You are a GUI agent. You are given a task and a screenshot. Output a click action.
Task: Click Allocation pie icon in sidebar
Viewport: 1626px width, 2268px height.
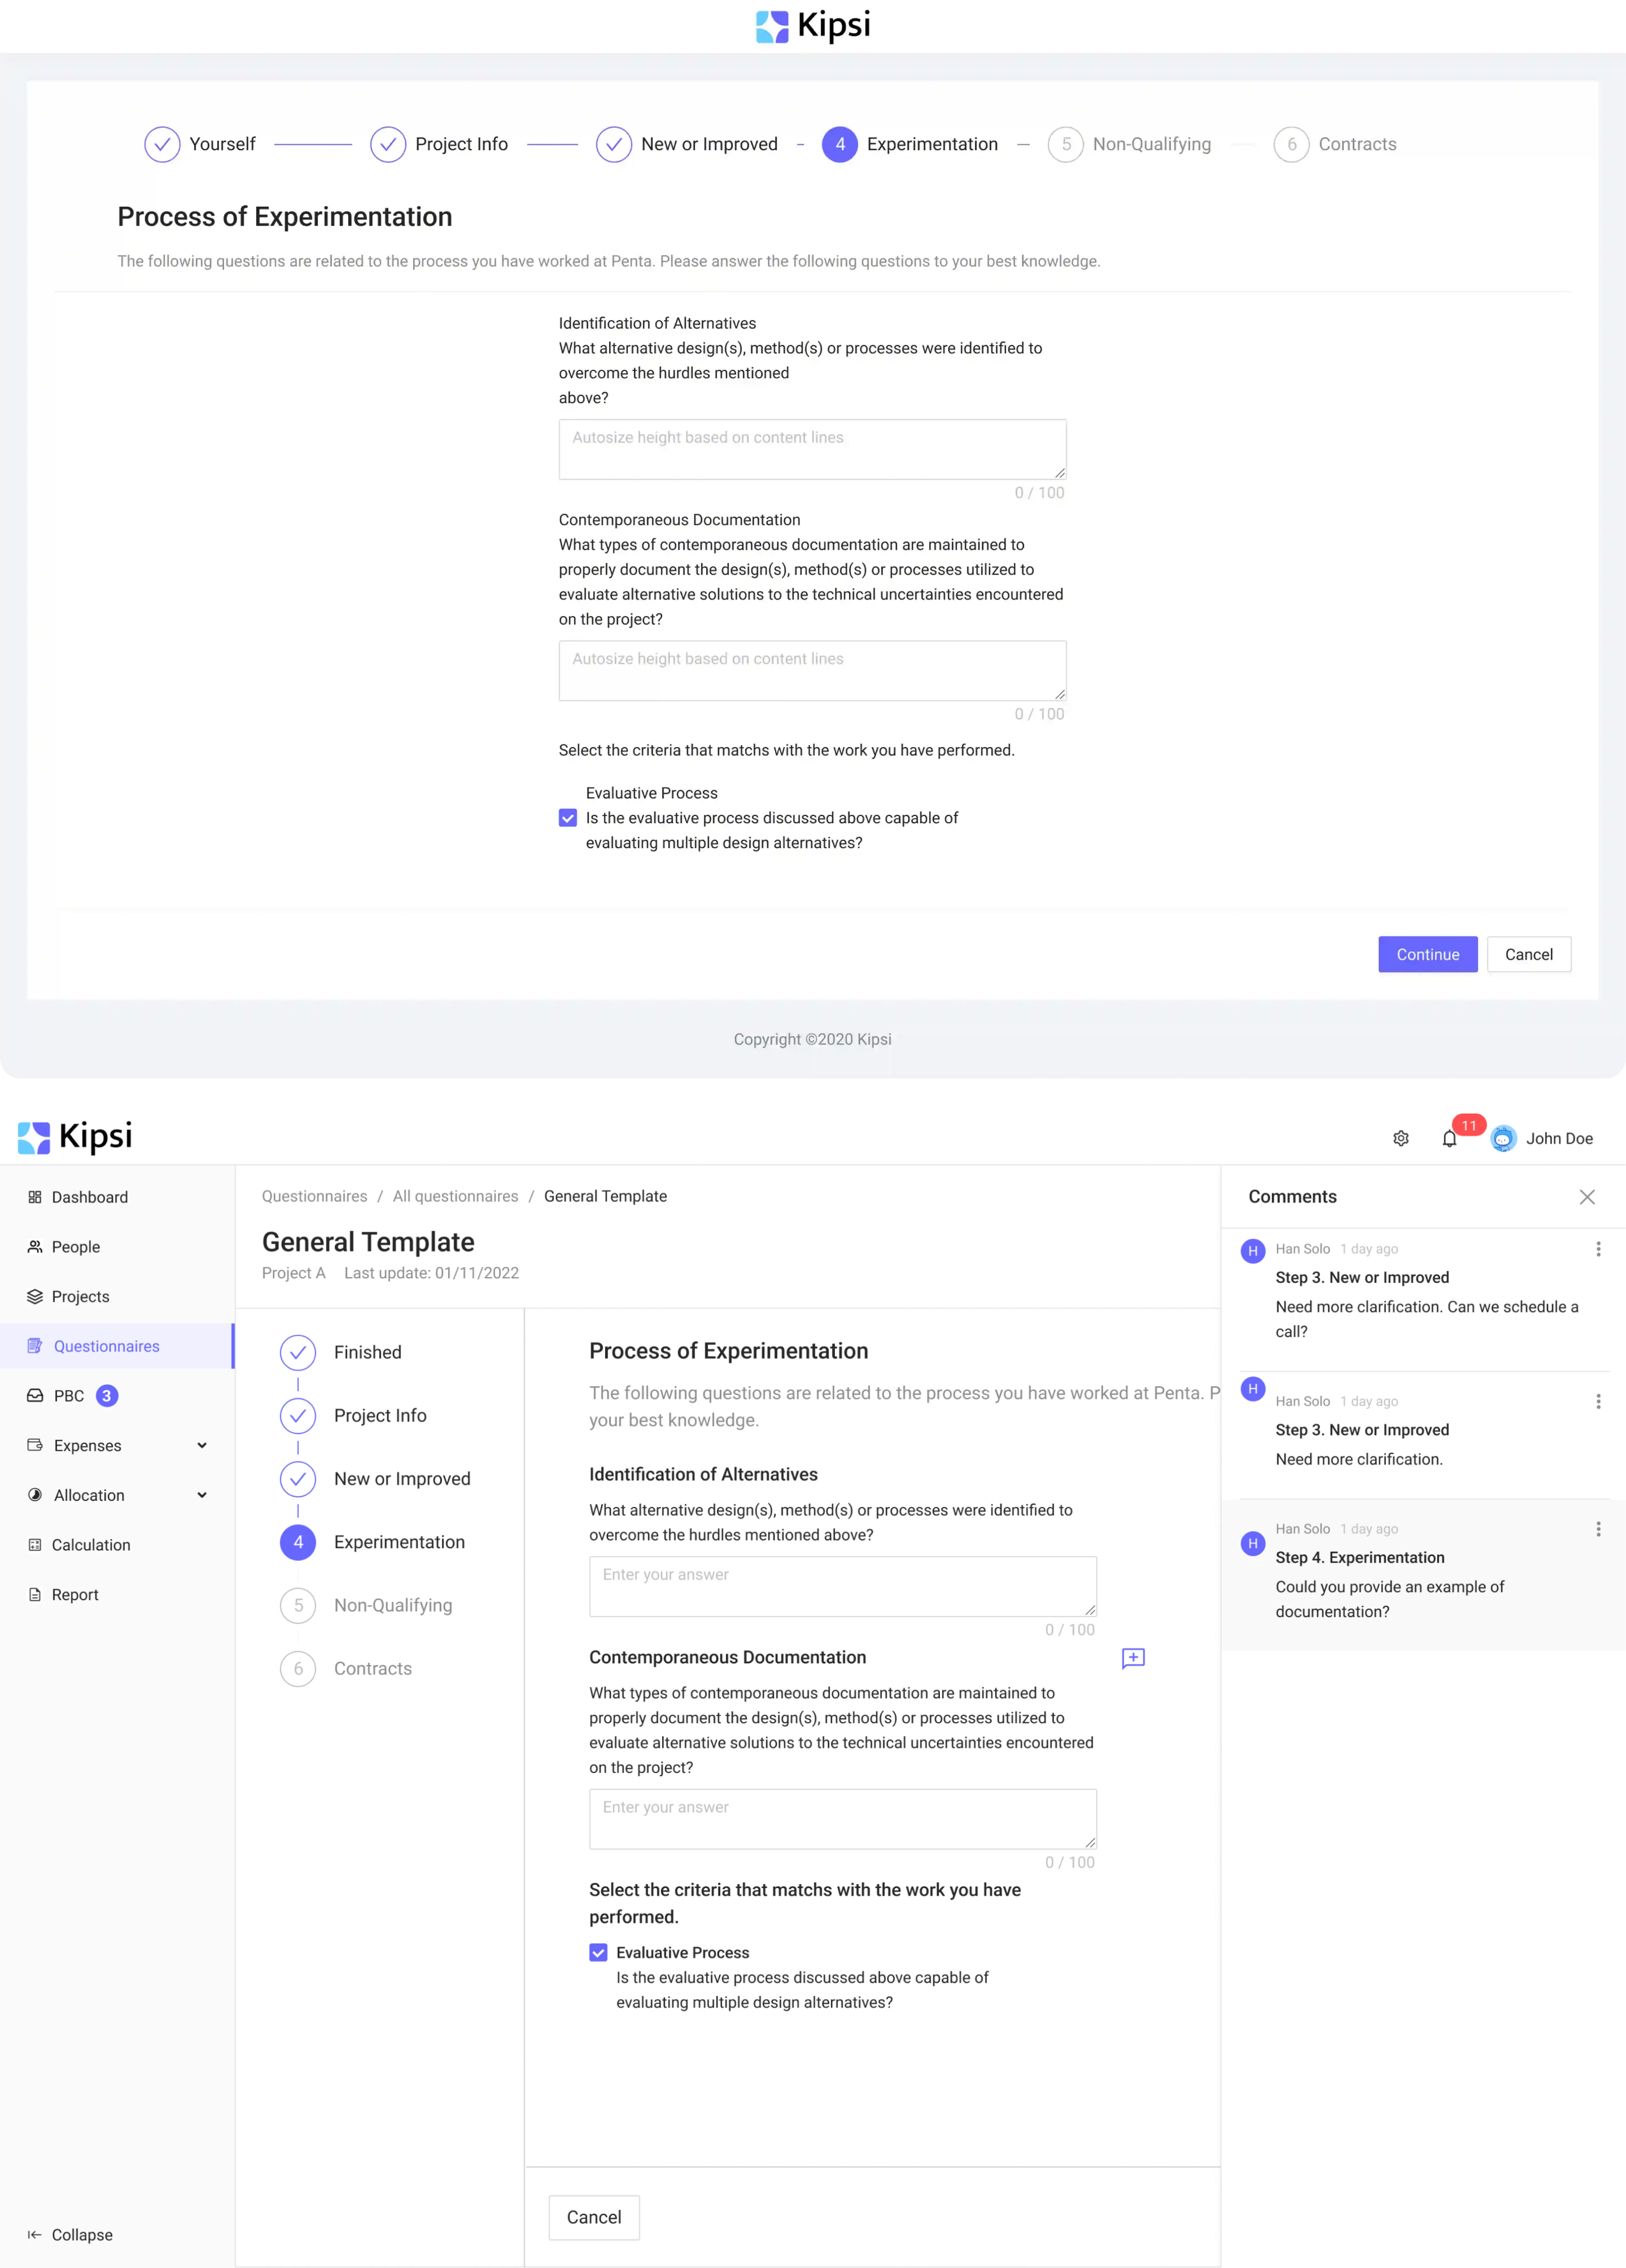pos(35,1495)
